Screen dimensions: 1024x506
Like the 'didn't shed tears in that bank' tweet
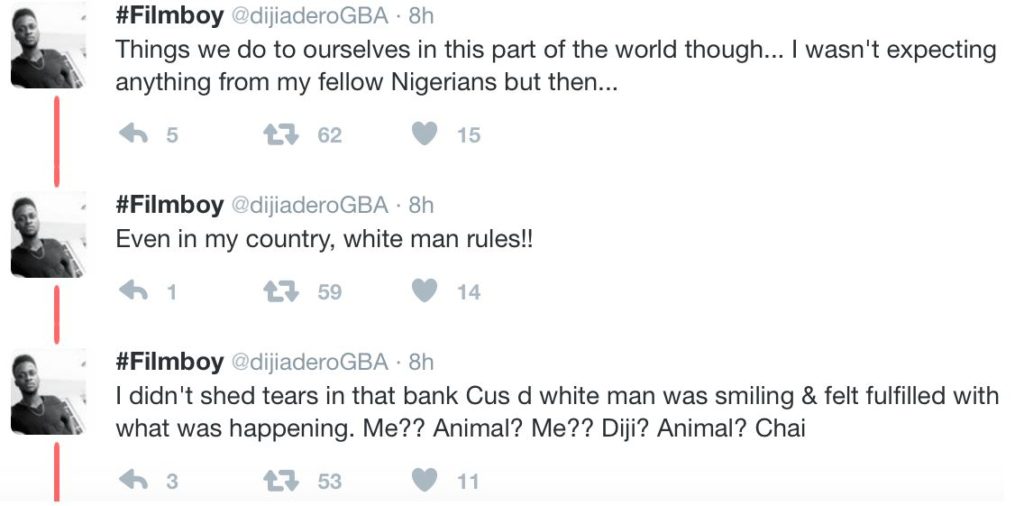(x=425, y=481)
